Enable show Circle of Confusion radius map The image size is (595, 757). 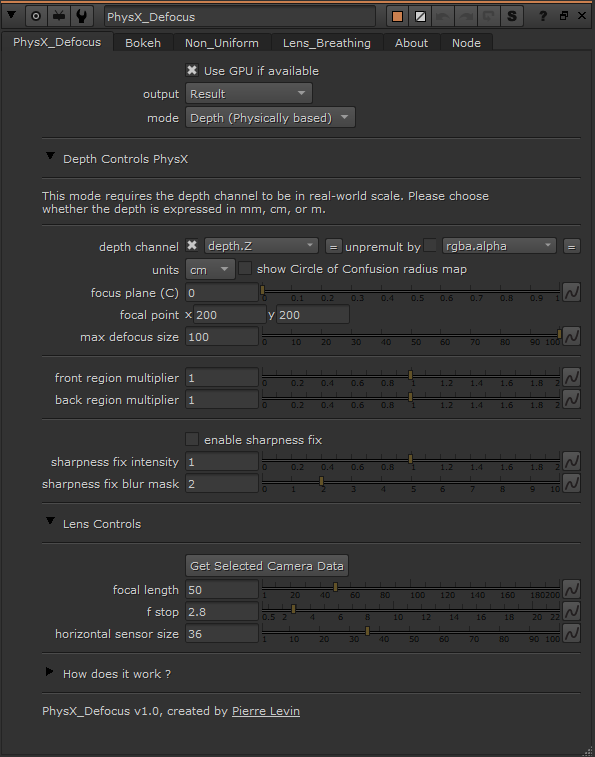click(245, 268)
